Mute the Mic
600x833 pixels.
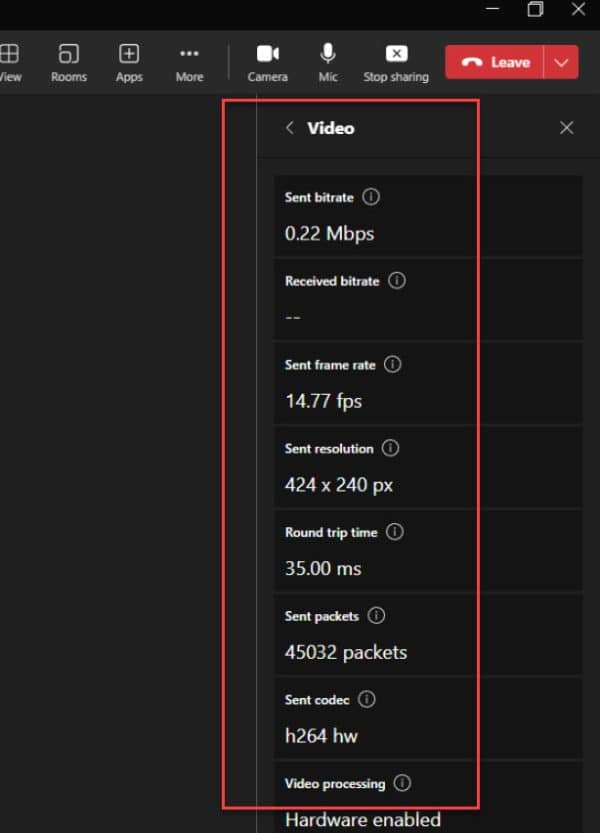click(x=328, y=61)
